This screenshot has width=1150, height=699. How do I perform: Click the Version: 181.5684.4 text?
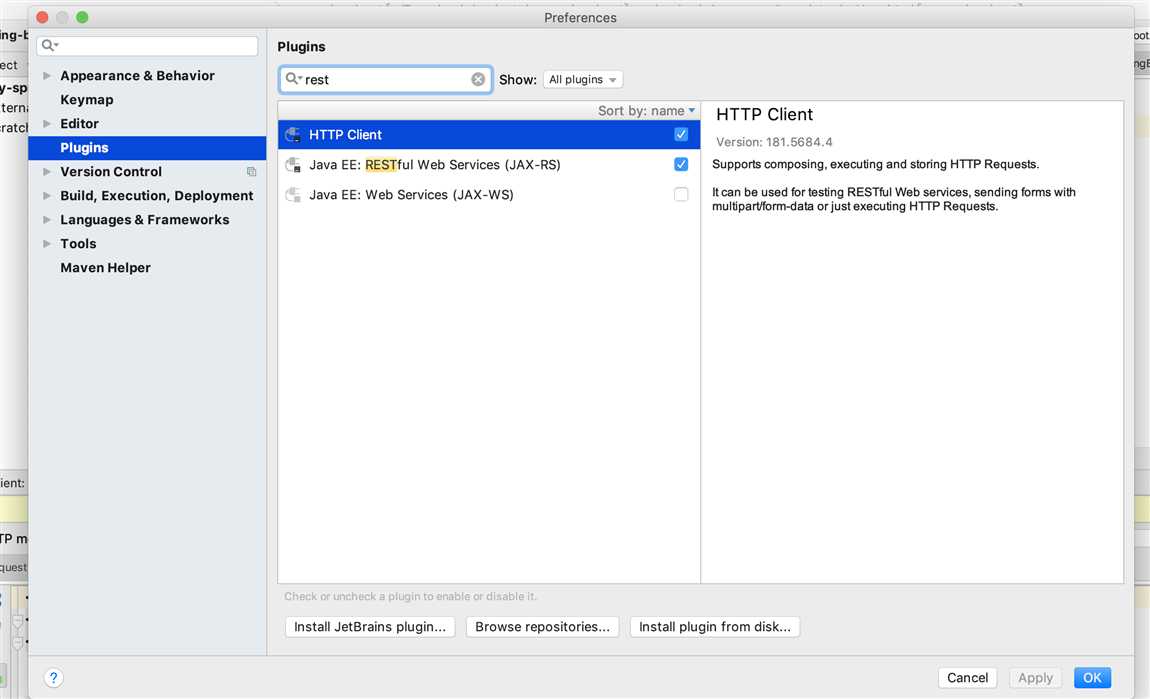pyautogui.click(x=774, y=142)
